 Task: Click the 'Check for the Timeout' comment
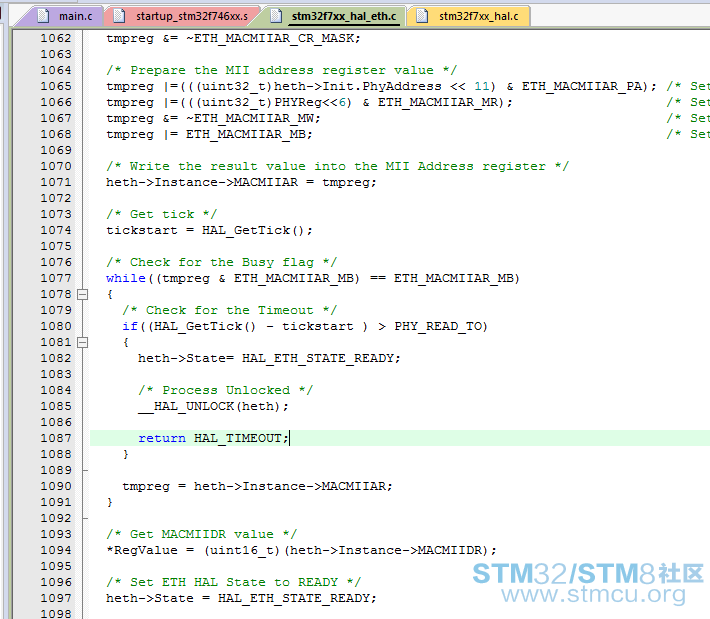pyautogui.click(x=230, y=311)
